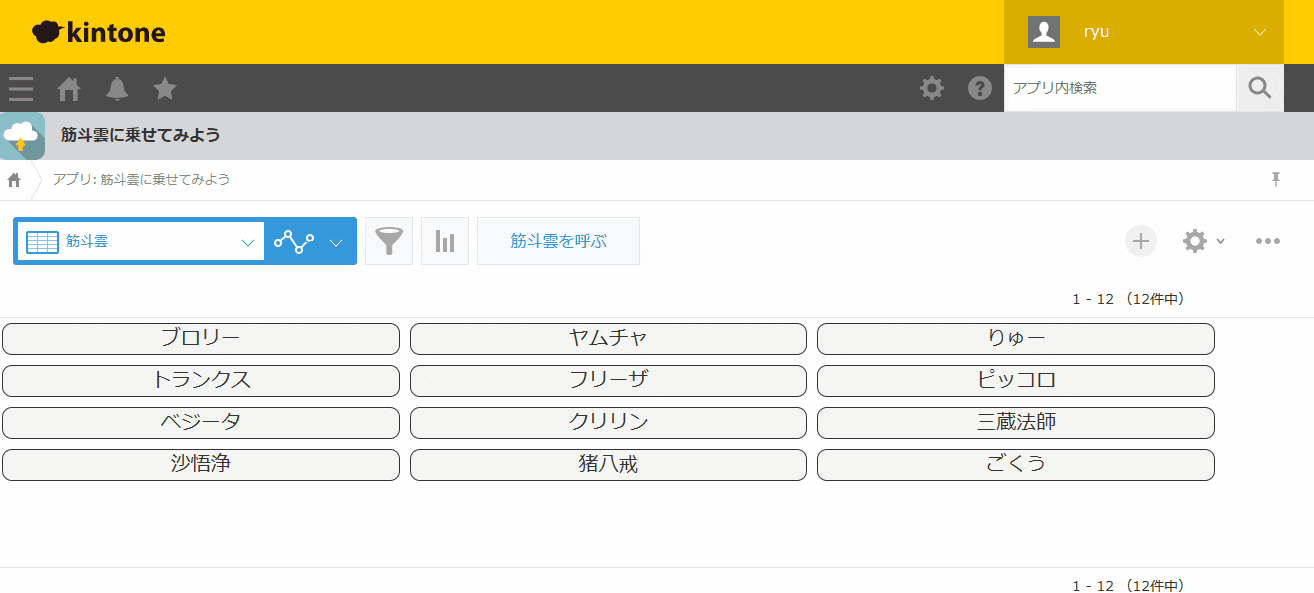This screenshot has height=593, width=1314.
Task: Select the ピッコロ record button
Action: click(x=1016, y=381)
